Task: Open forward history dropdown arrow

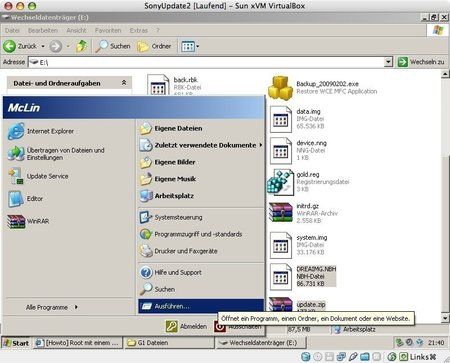Action: tap(68, 46)
